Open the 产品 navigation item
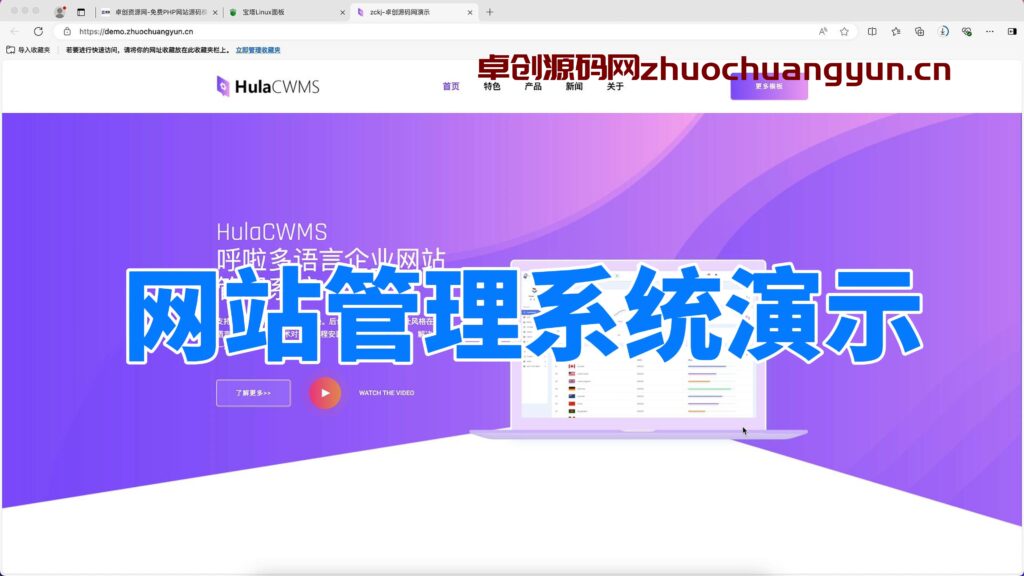The image size is (1024, 576). 533,86
